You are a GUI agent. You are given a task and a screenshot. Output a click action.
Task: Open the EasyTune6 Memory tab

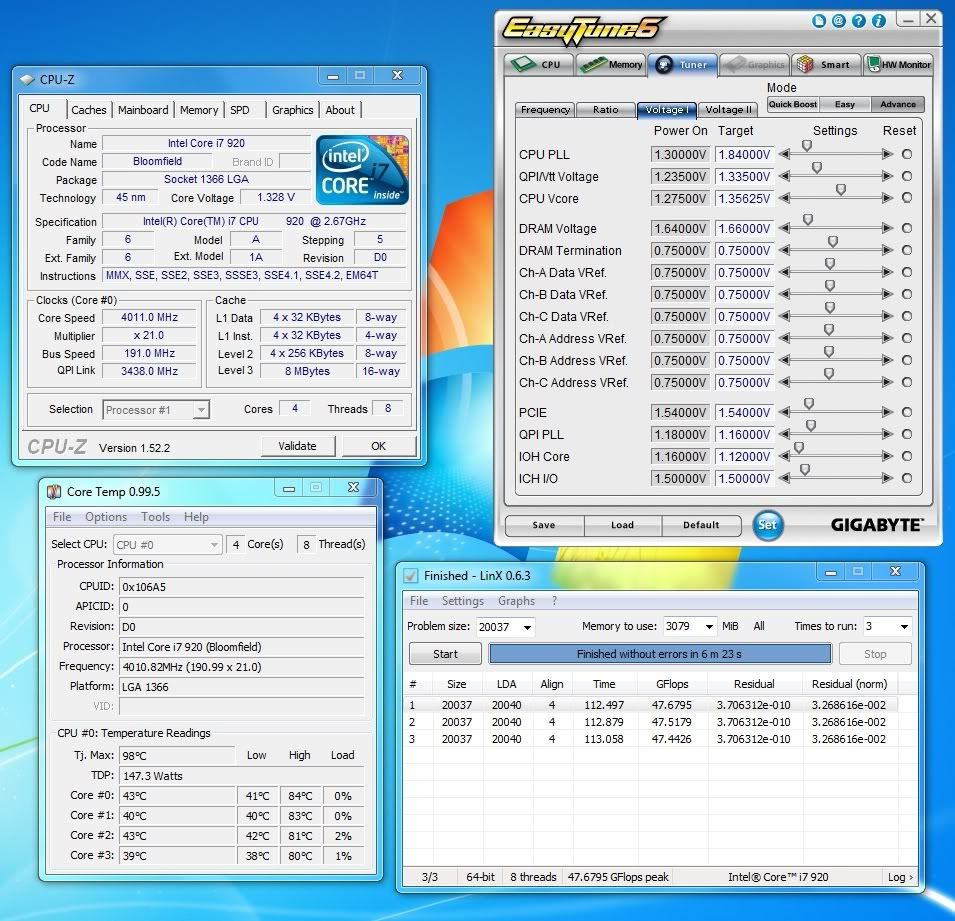coord(611,65)
